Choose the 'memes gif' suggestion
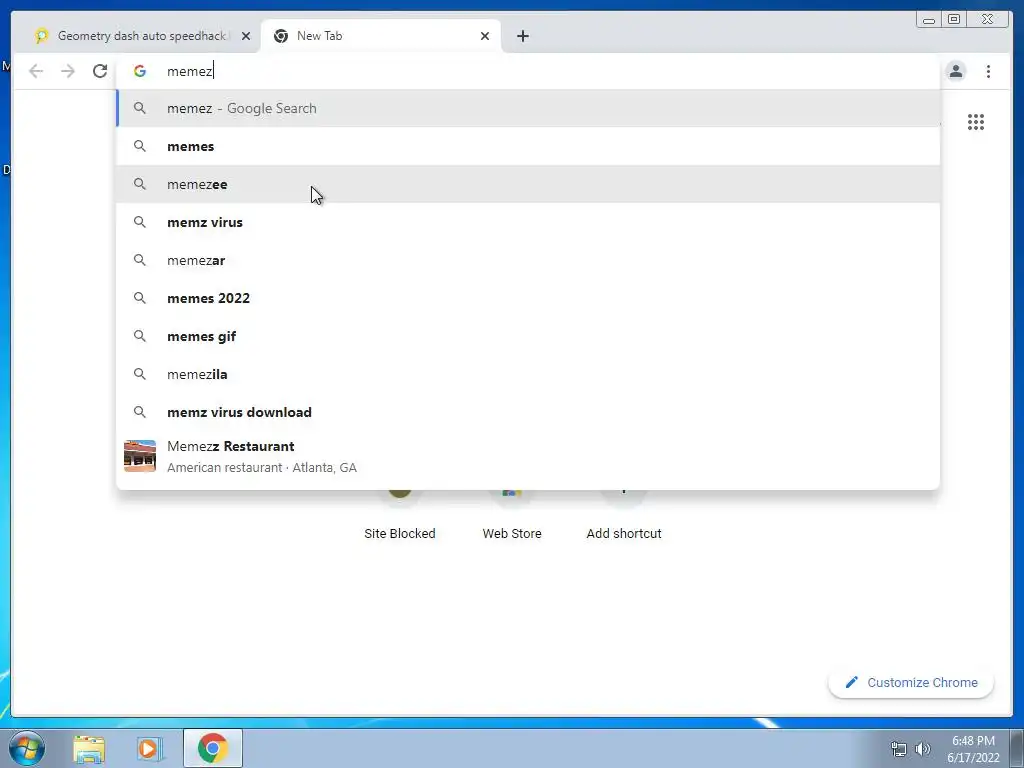The width and height of the screenshot is (1024, 768). [x=528, y=336]
